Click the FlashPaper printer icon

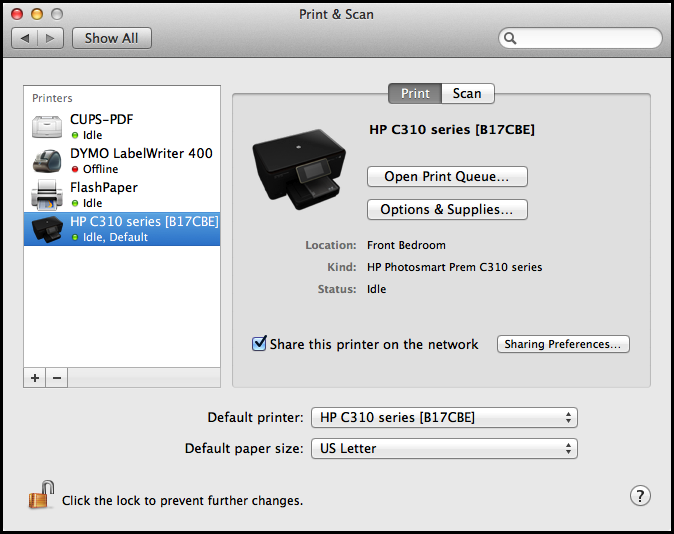click(47, 195)
